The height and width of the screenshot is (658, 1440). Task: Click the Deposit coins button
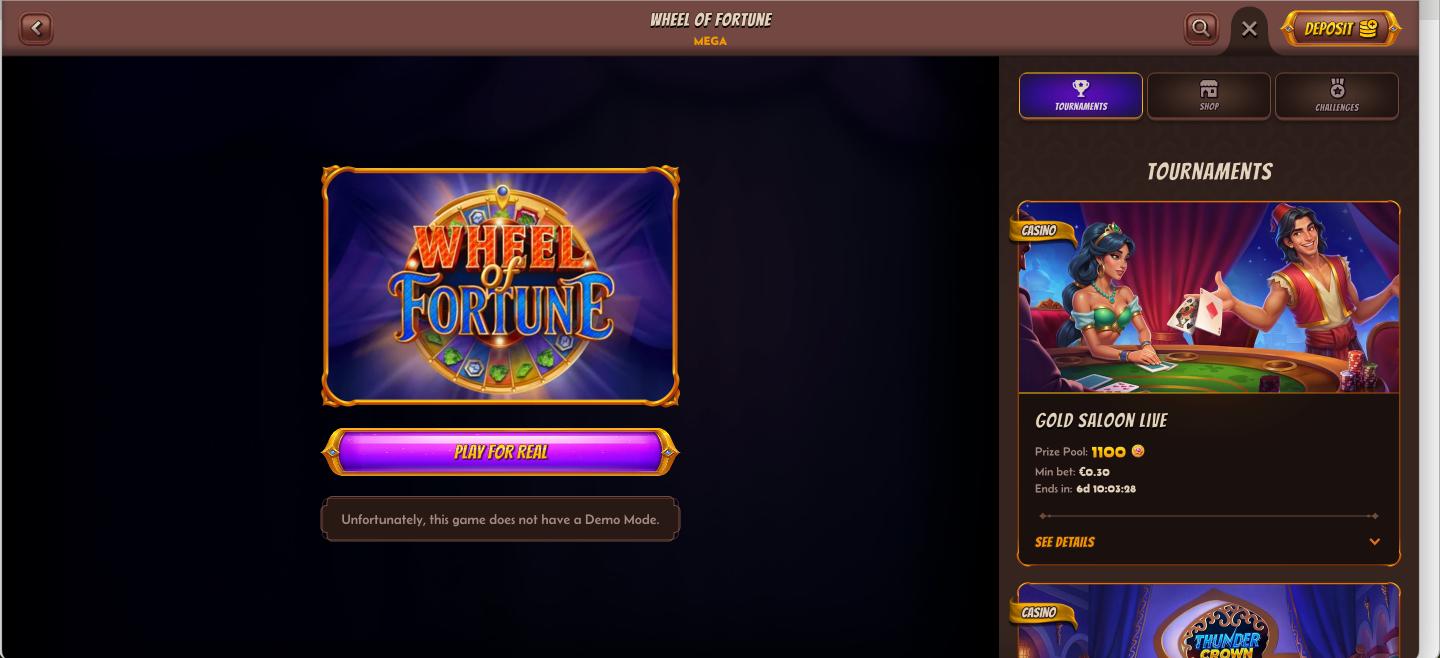pos(1341,29)
